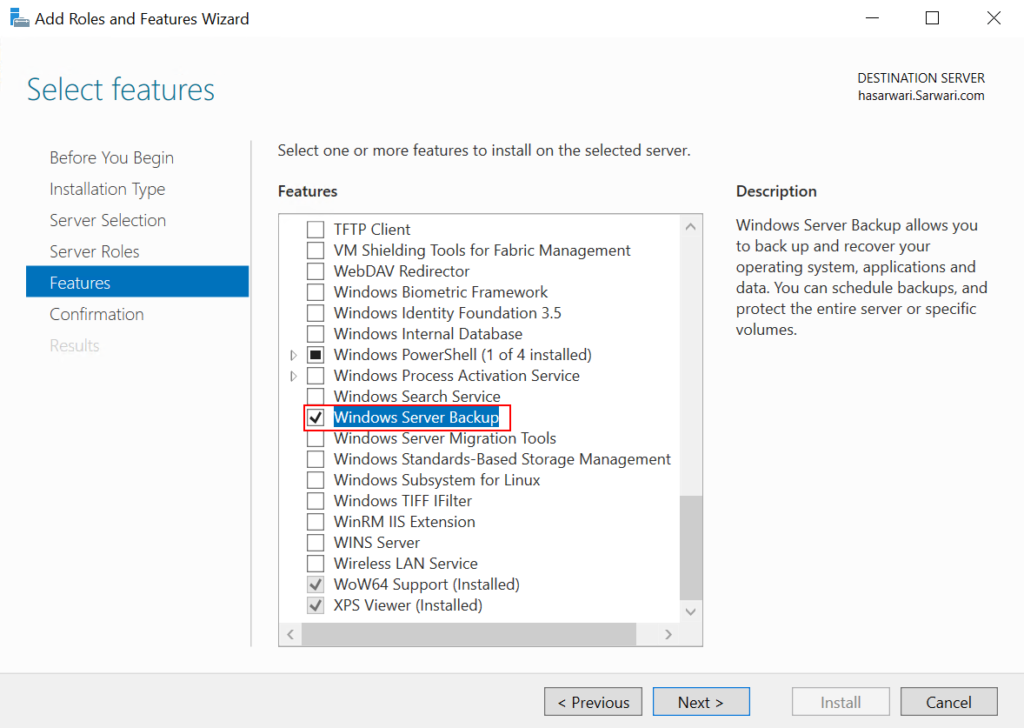
Task: Check Windows Subsystem for Linux
Action: tap(315, 480)
